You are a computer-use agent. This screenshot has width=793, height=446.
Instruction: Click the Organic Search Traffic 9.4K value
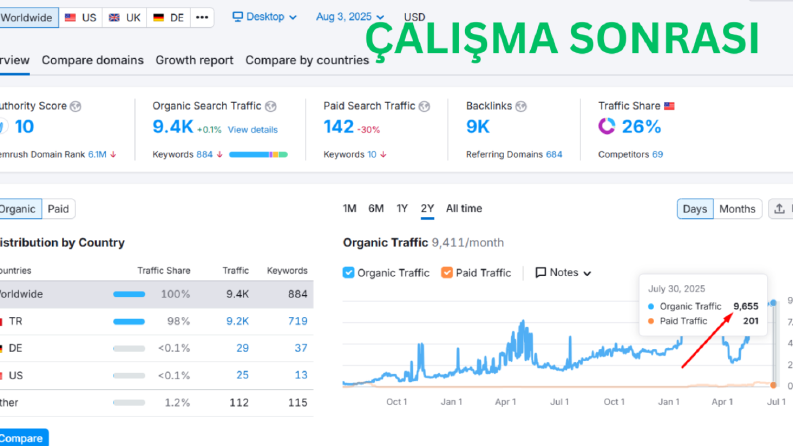[173, 127]
